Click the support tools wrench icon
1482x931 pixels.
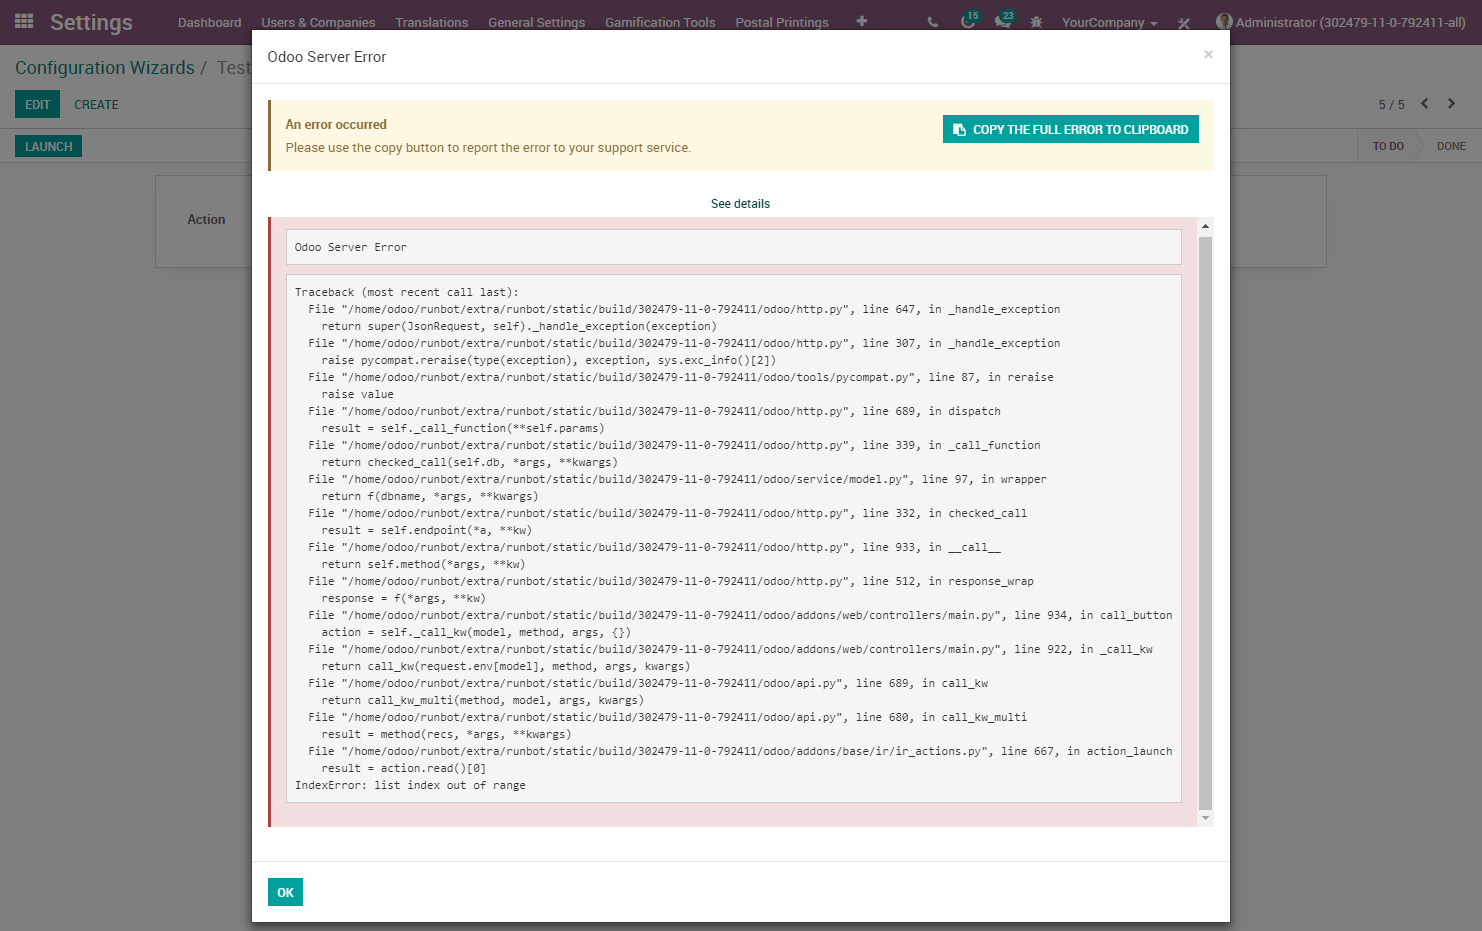tap(1184, 20)
